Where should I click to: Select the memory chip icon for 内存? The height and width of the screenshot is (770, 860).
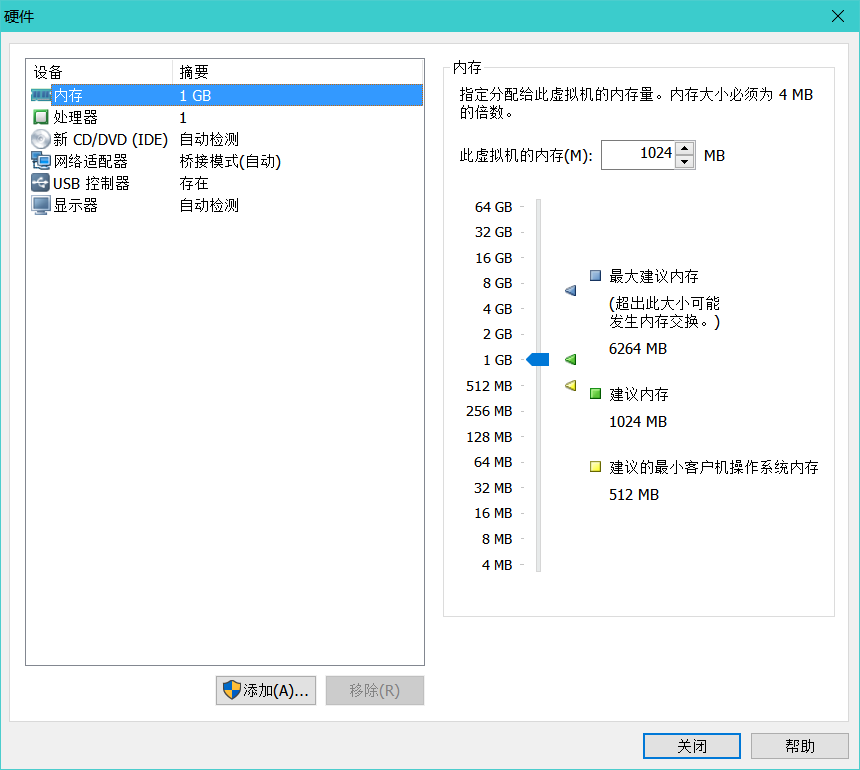41,95
